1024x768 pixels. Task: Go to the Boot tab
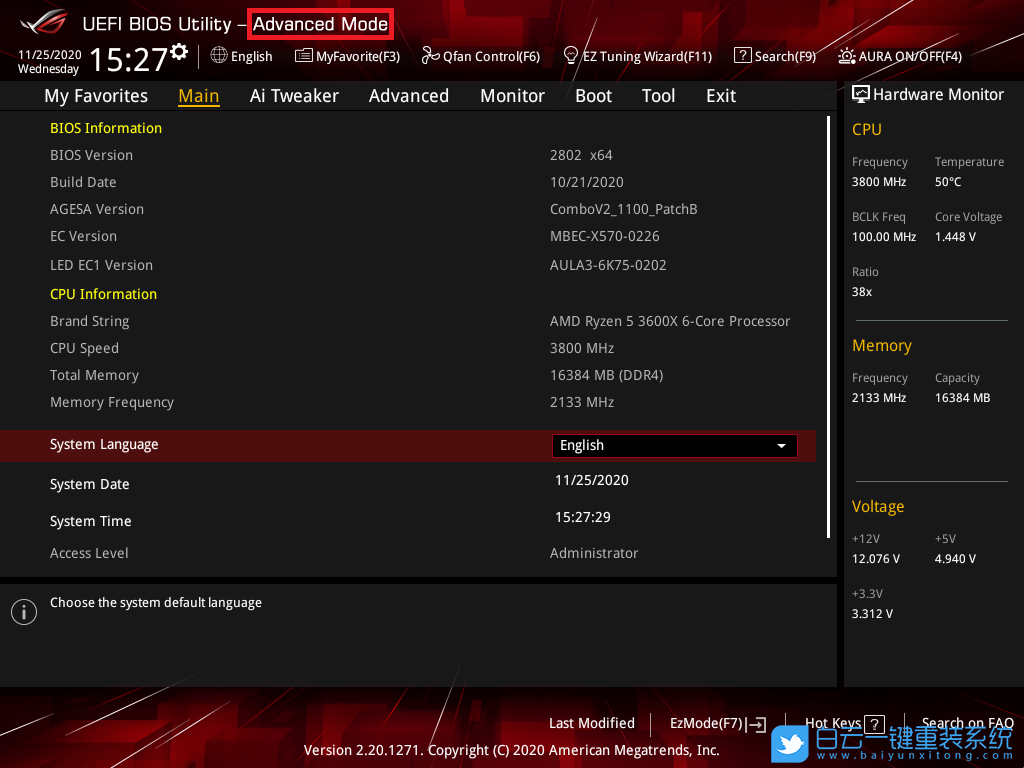(x=593, y=96)
